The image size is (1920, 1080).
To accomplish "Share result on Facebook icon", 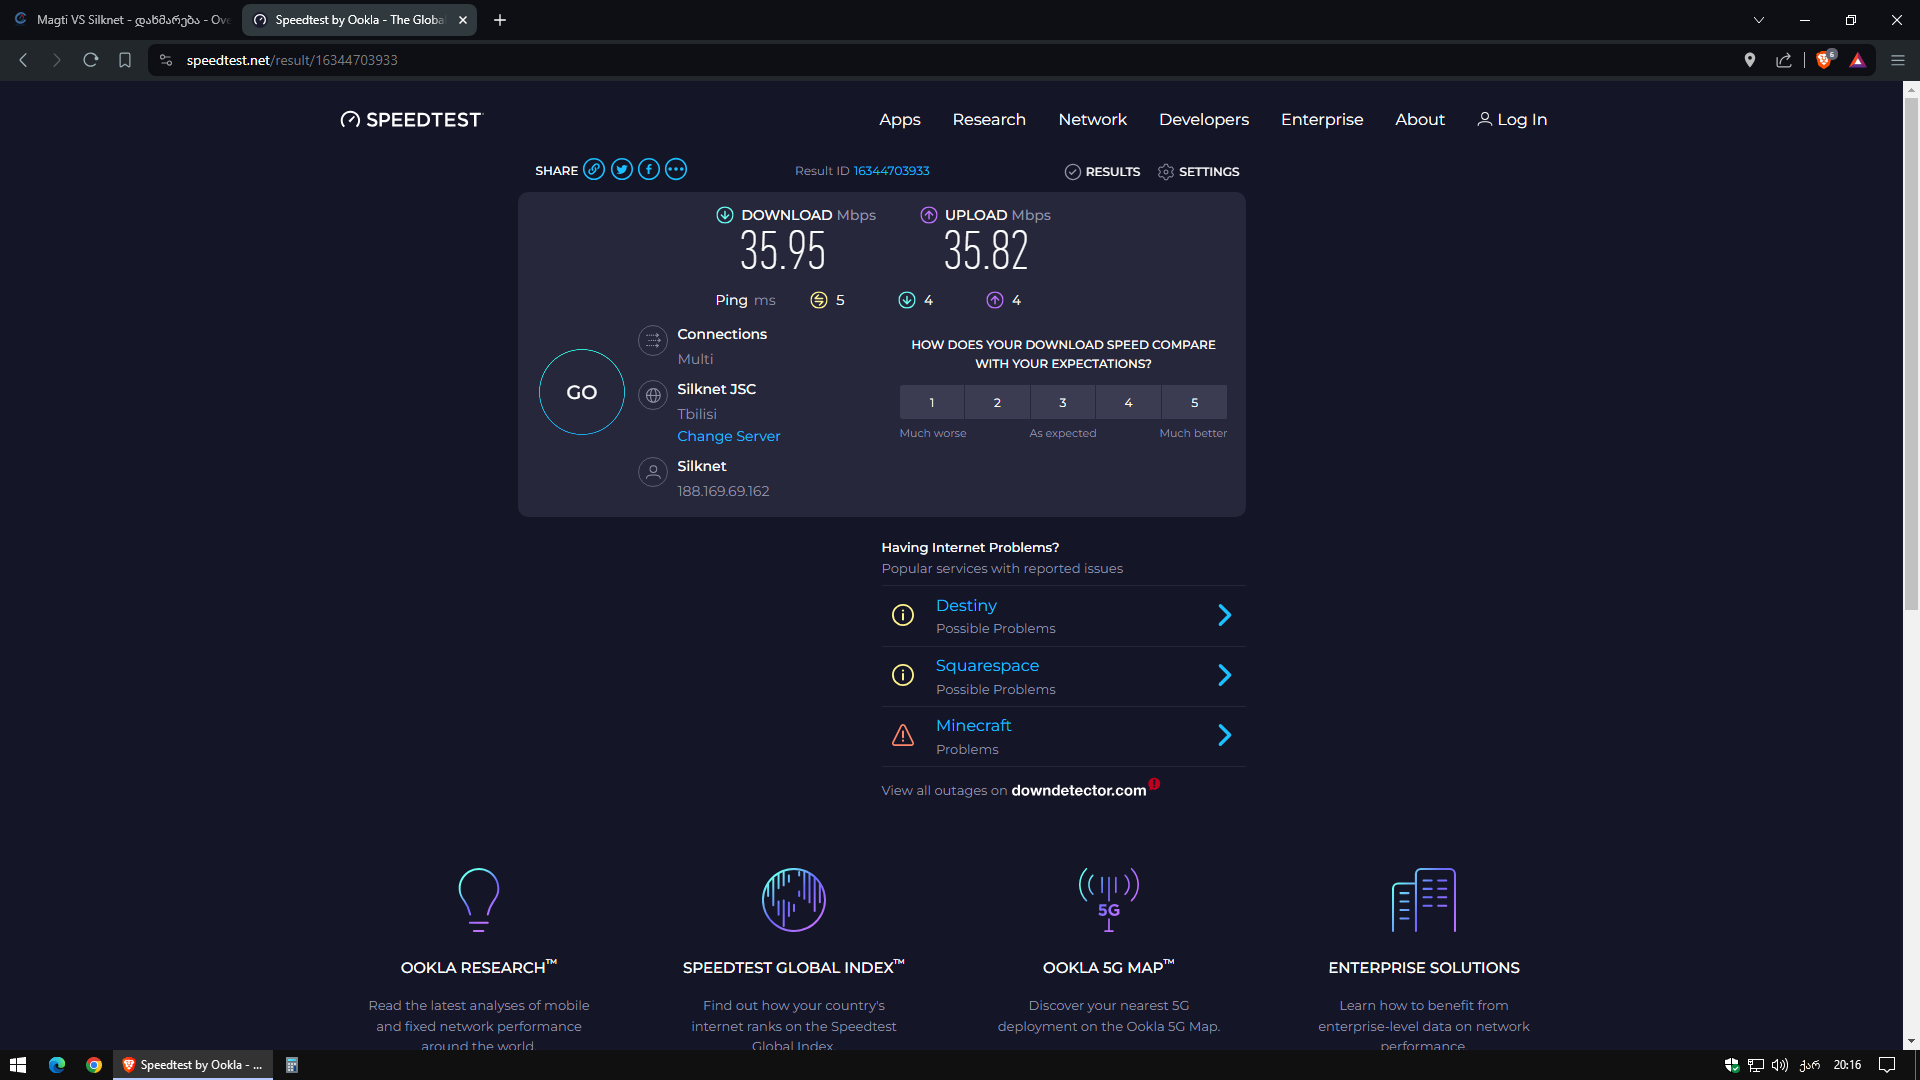I will pos(649,169).
